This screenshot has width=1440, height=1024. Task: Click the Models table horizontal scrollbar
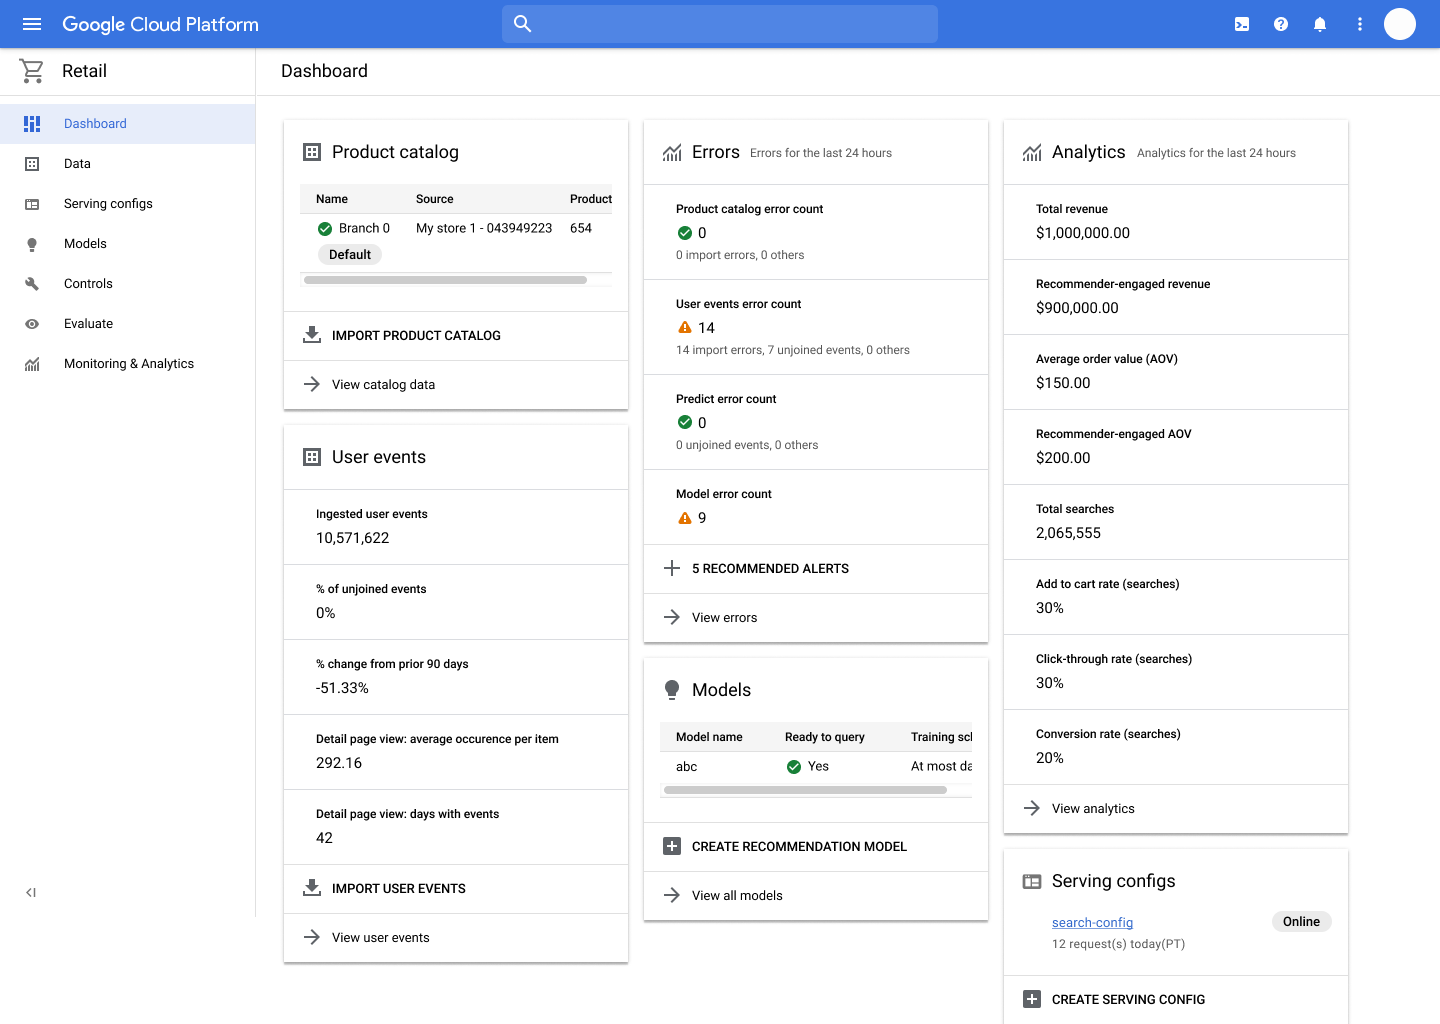(x=805, y=790)
